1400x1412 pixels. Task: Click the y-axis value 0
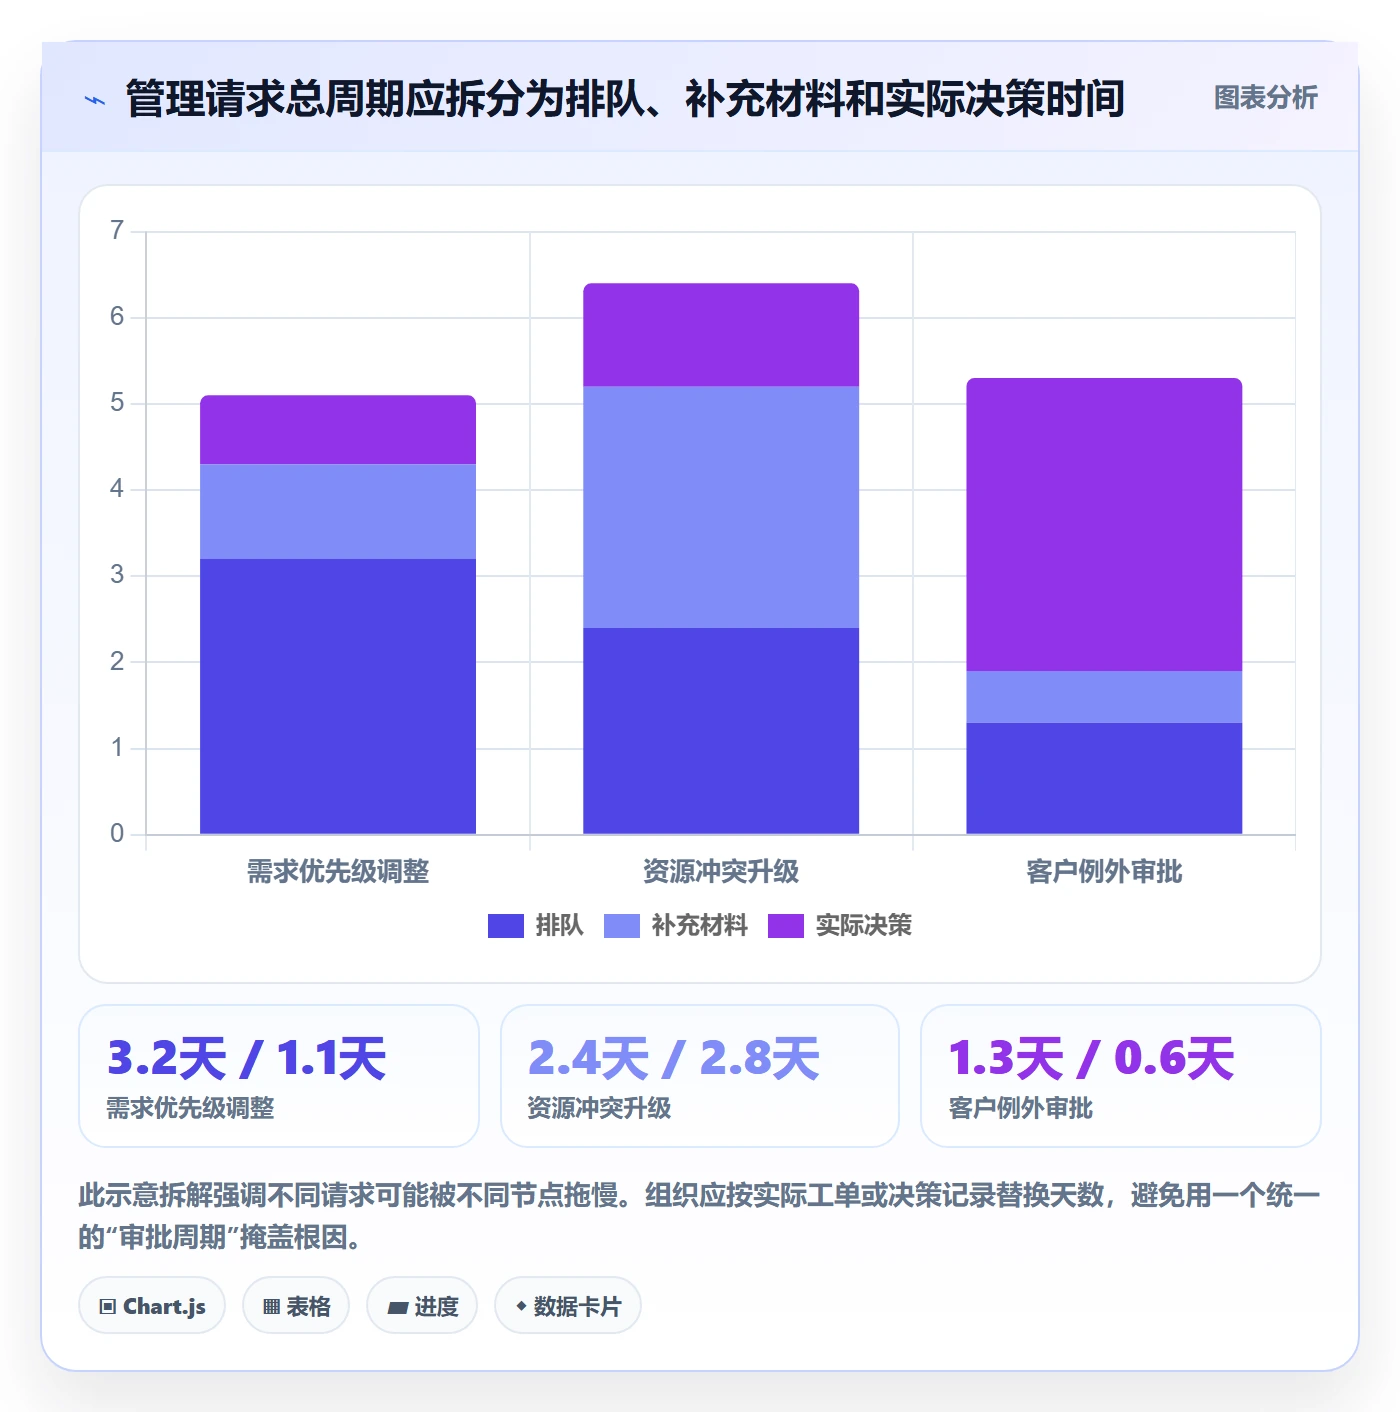tap(117, 834)
